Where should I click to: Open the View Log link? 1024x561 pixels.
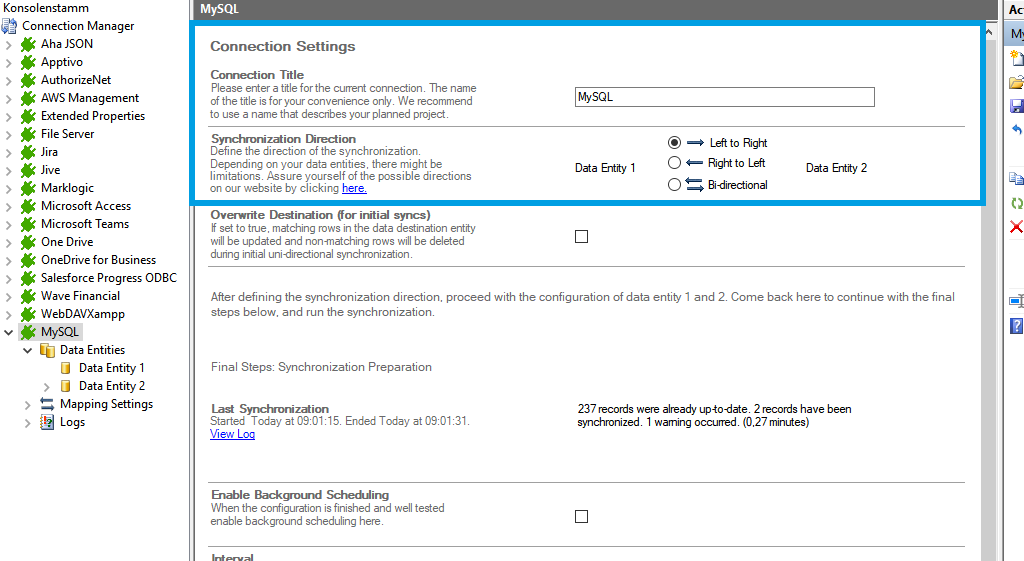coord(232,434)
